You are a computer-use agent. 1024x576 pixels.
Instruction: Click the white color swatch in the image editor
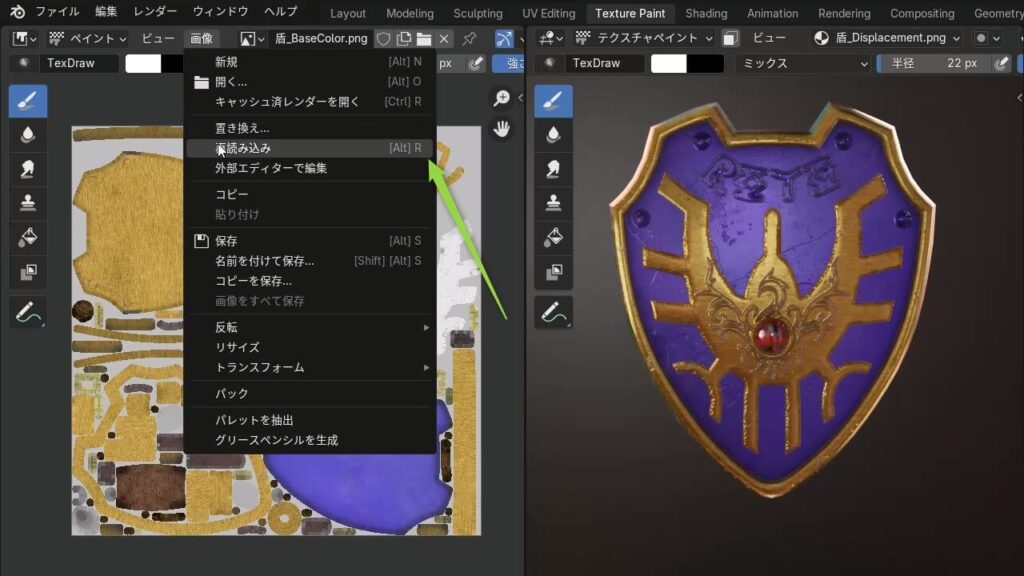coord(143,63)
